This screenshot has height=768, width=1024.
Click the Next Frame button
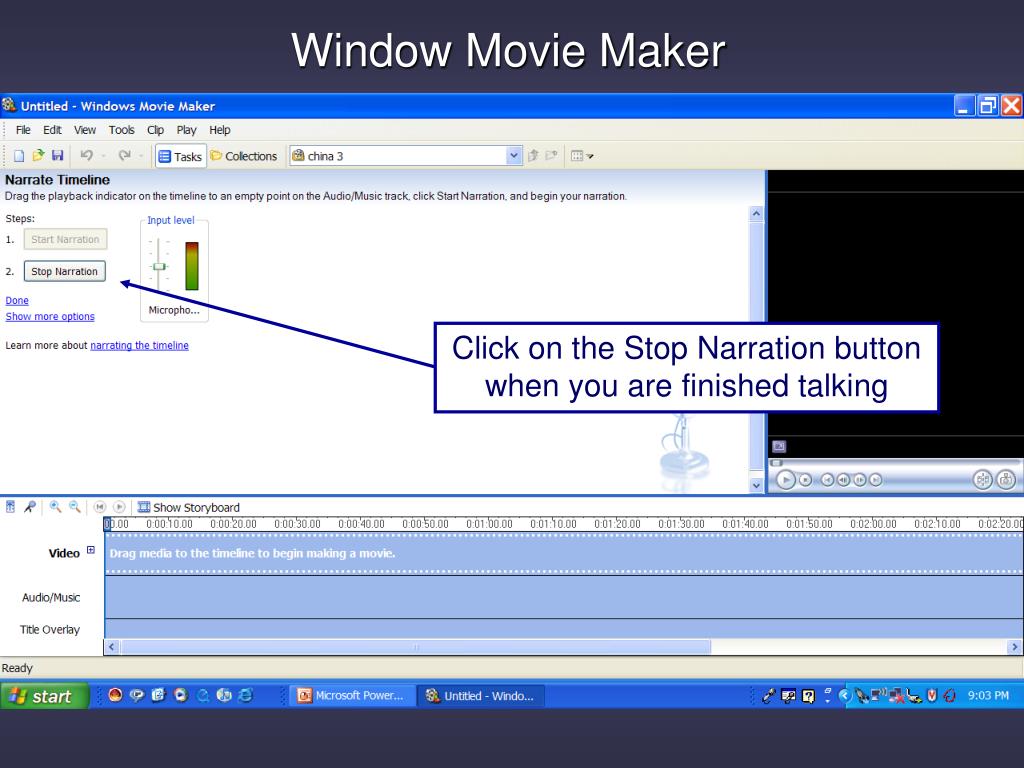pos(859,480)
